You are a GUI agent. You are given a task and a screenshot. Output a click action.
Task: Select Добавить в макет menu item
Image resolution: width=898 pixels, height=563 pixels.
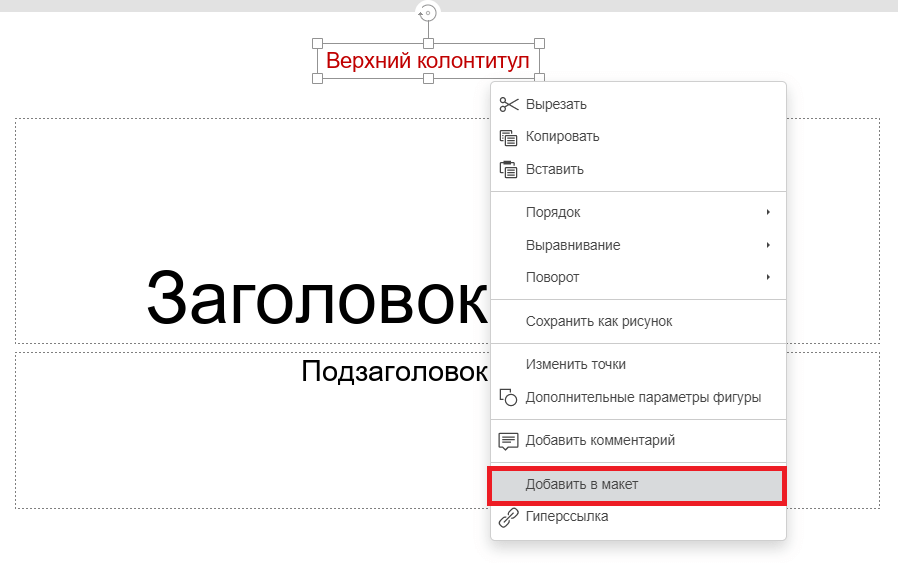pyautogui.click(x=581, y=484)
